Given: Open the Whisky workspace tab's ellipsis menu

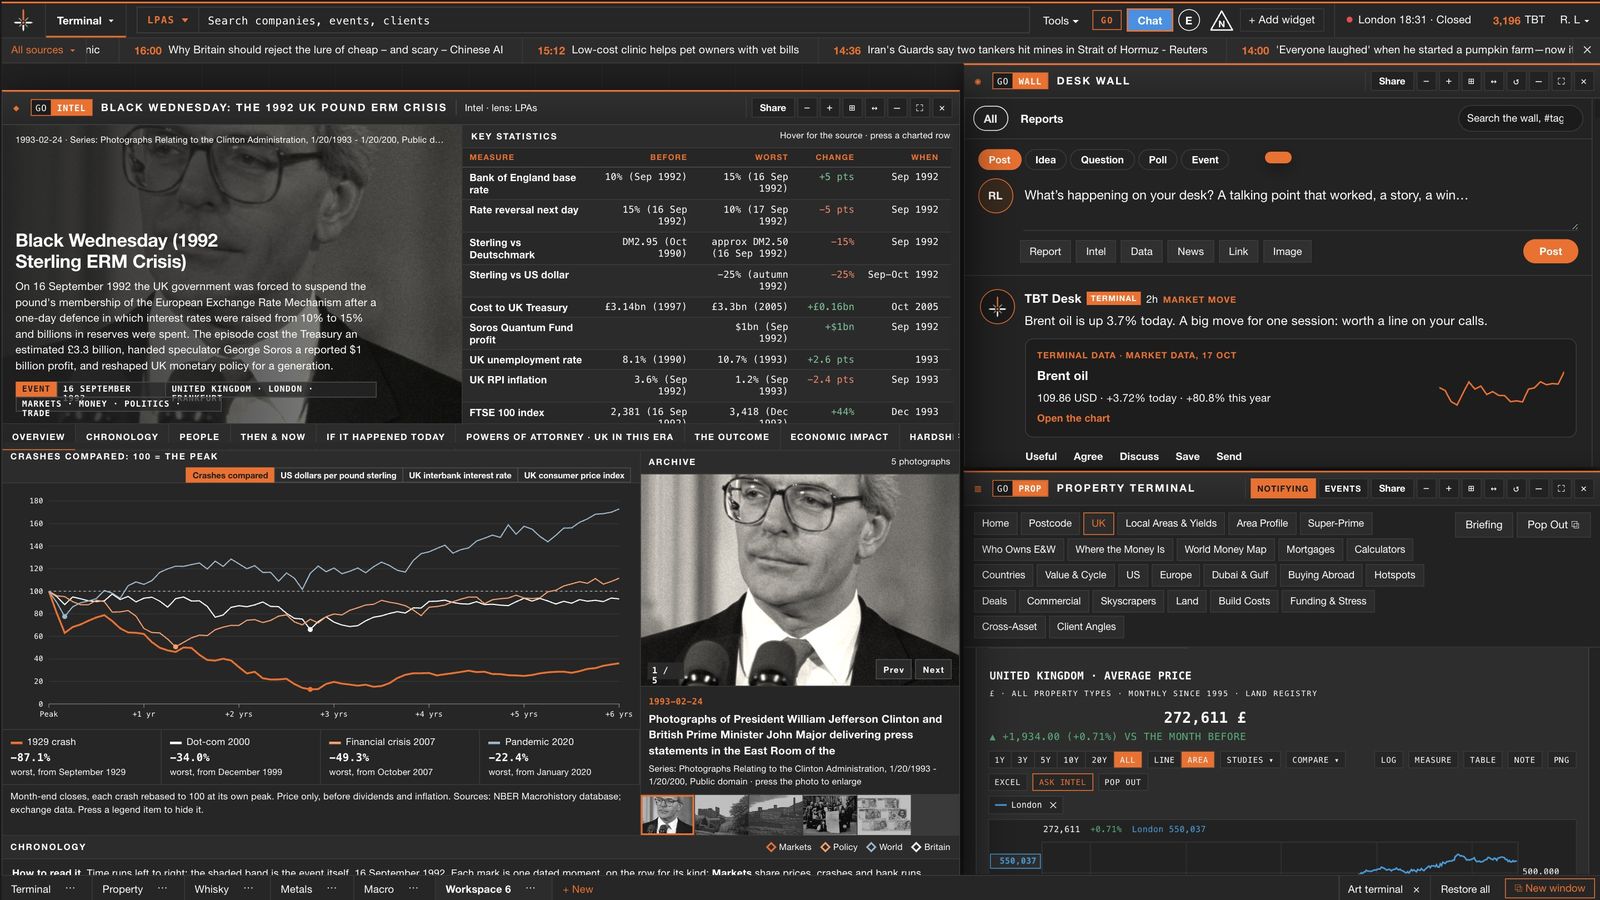Looking at the screenshot, I should [x=248, y=888].
